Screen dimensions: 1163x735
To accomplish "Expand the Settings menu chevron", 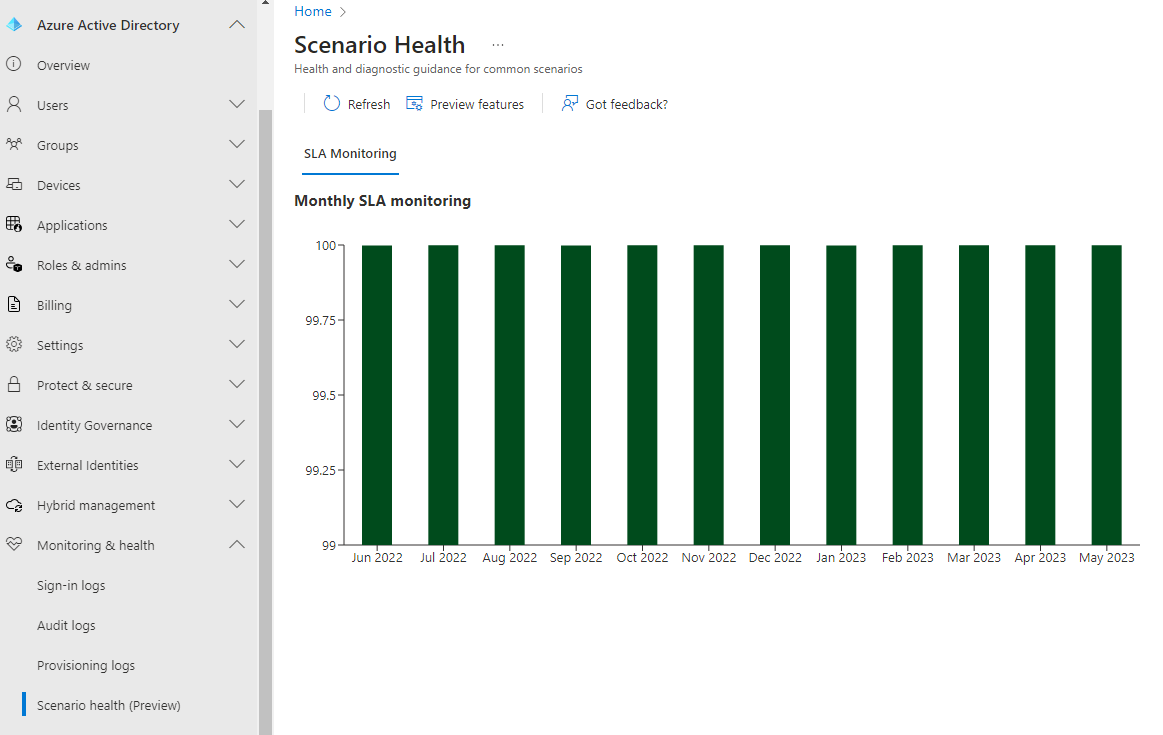I will pos(237,345).
